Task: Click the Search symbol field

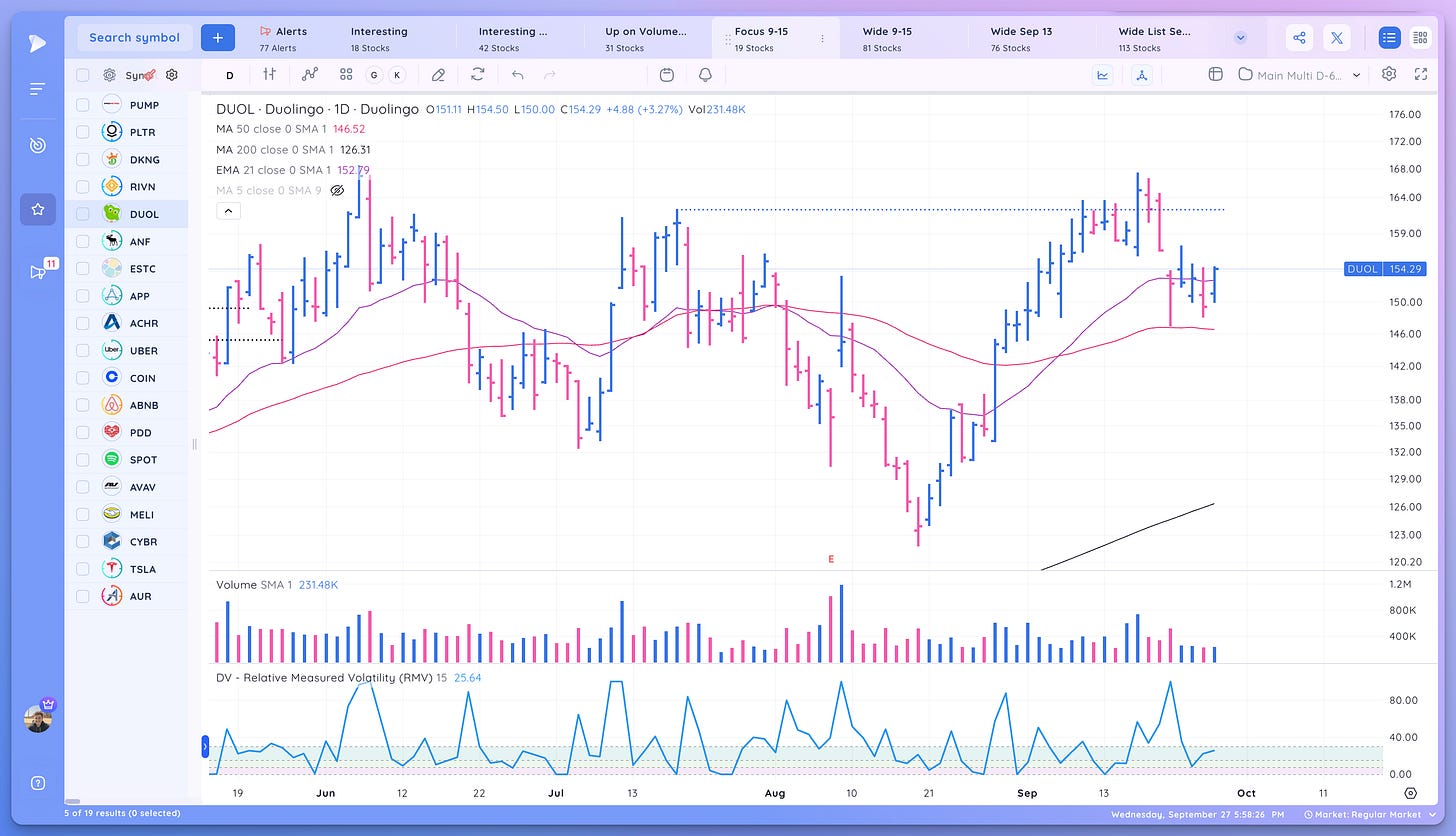Action: point(134,38)
